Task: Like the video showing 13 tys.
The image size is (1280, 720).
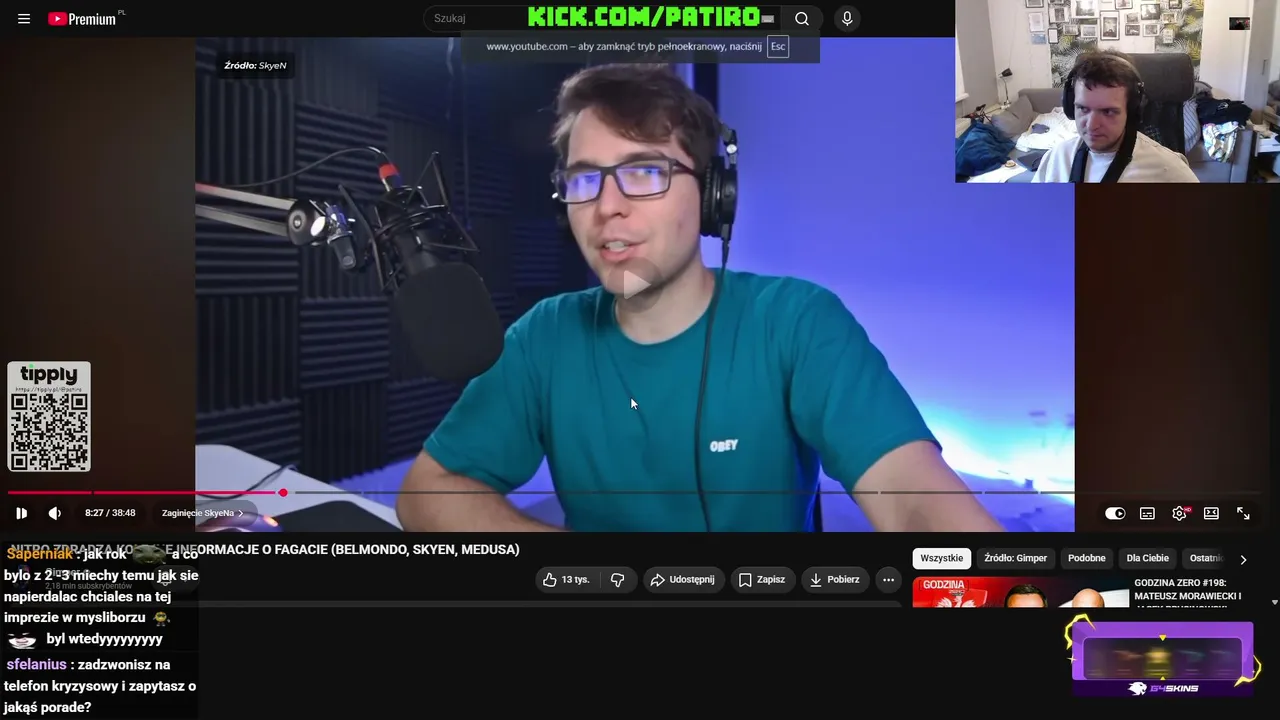Action: point(566,580)
